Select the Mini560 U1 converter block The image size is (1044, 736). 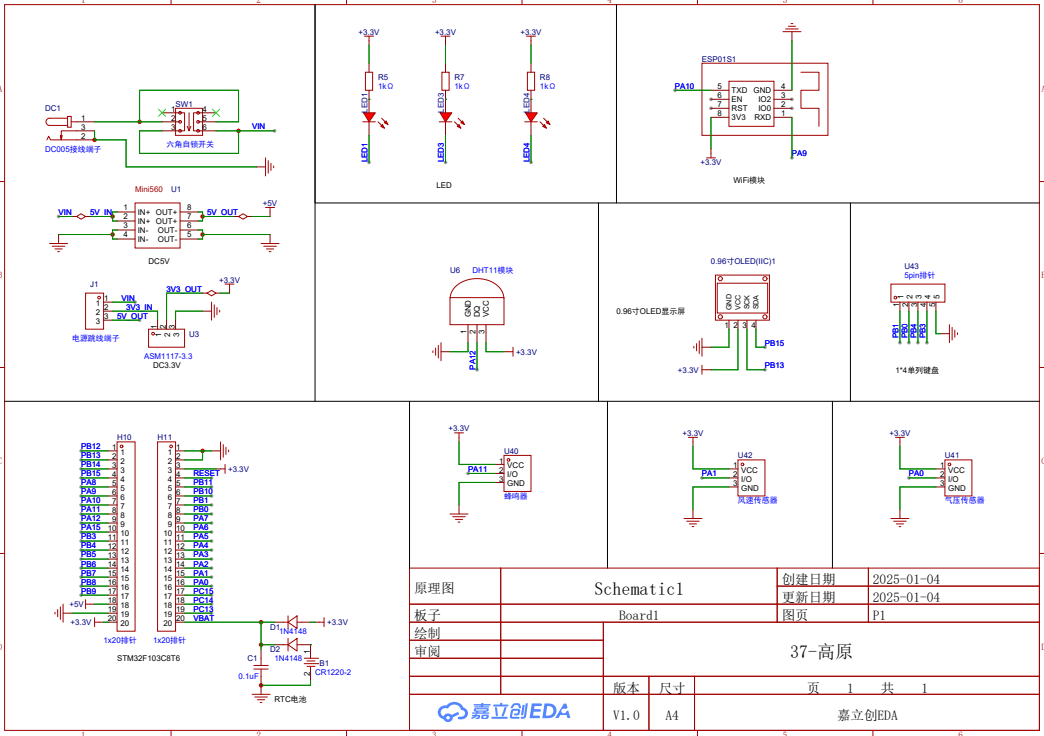coord(157,226)
